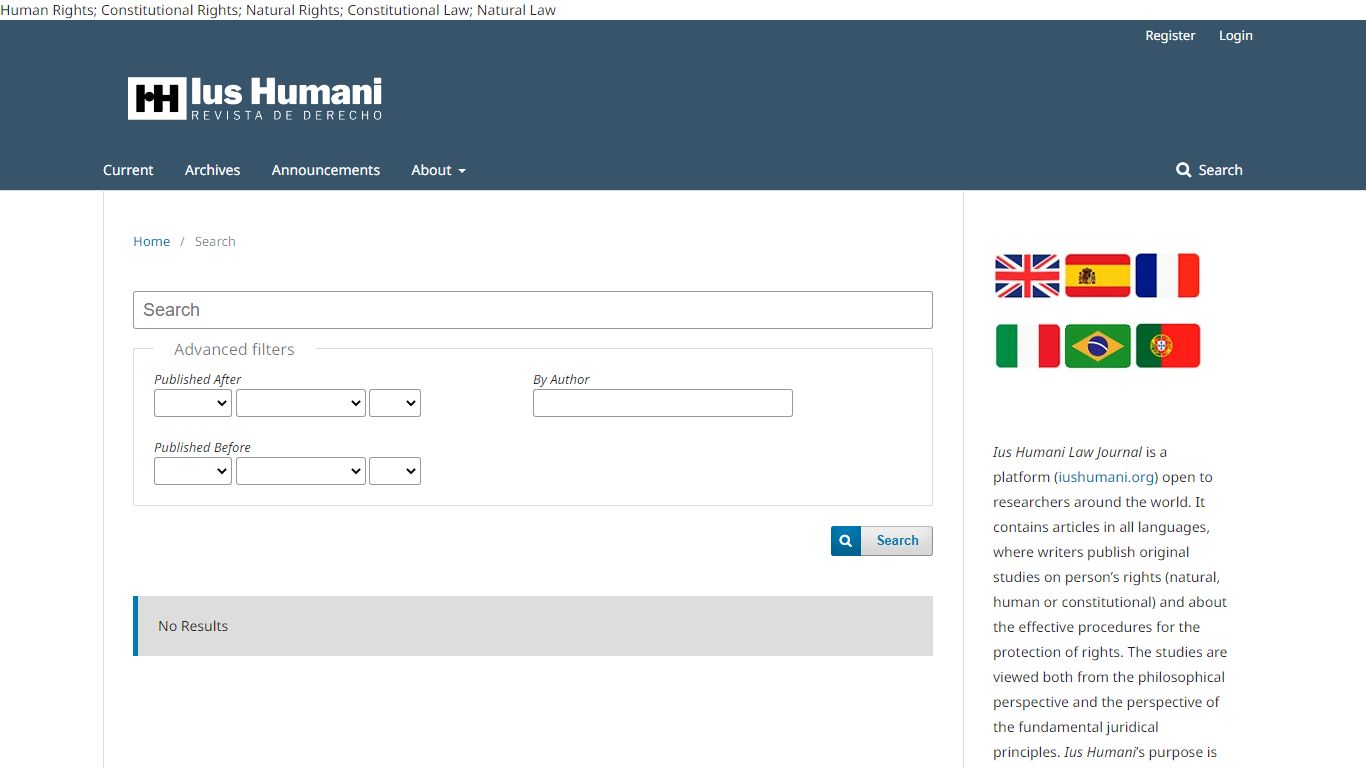Open the Archives page
The width and height of the screenshot is (1366, 768).
coord(212,170)
